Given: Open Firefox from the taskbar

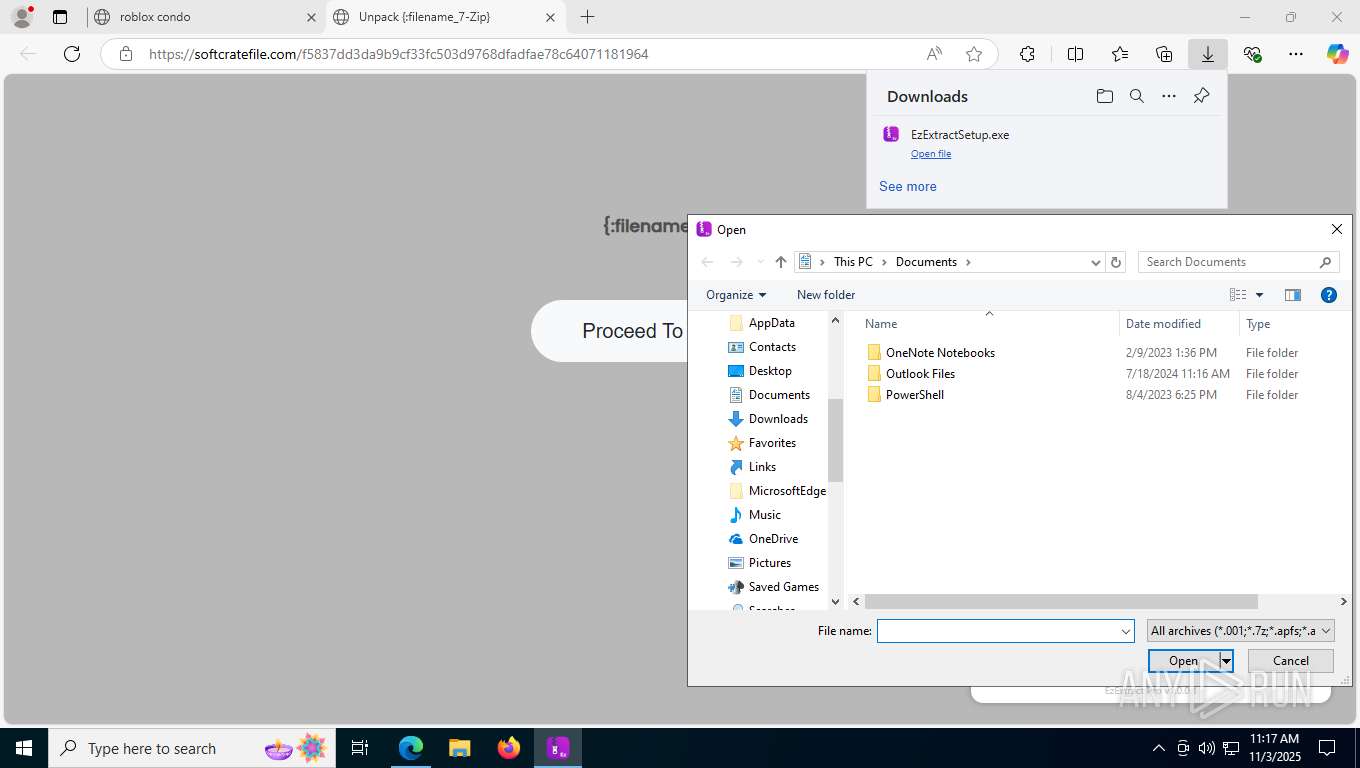Looking at the screenshot, I should coord(509,748).
